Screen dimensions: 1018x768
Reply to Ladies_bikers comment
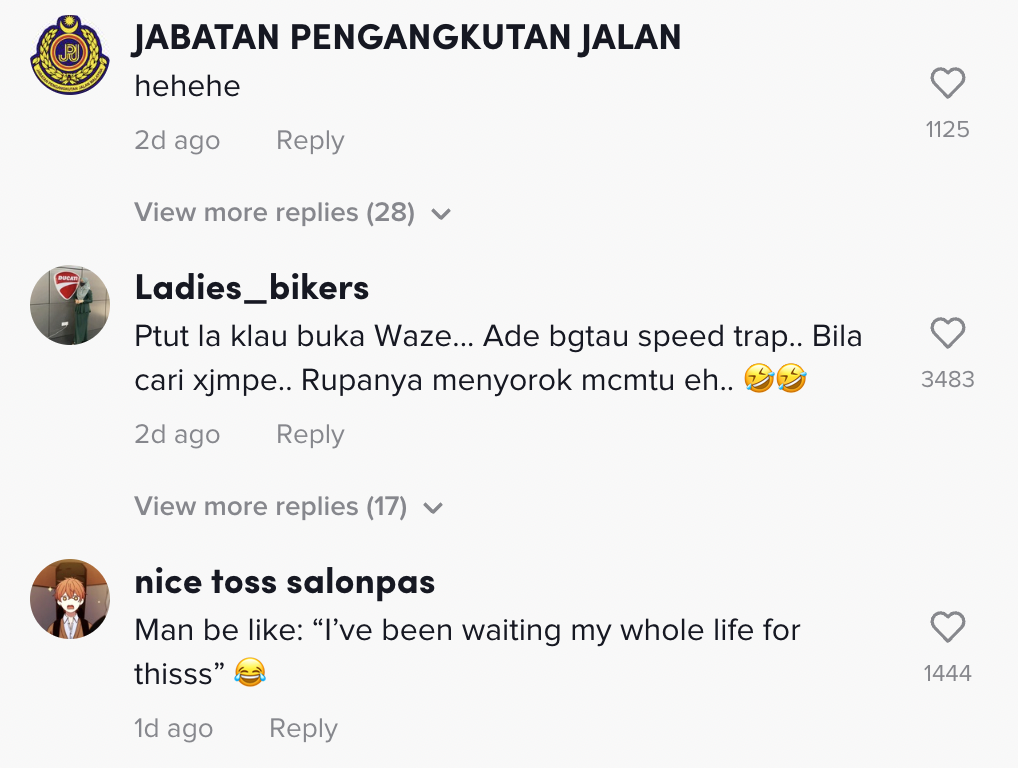[310, 435]
